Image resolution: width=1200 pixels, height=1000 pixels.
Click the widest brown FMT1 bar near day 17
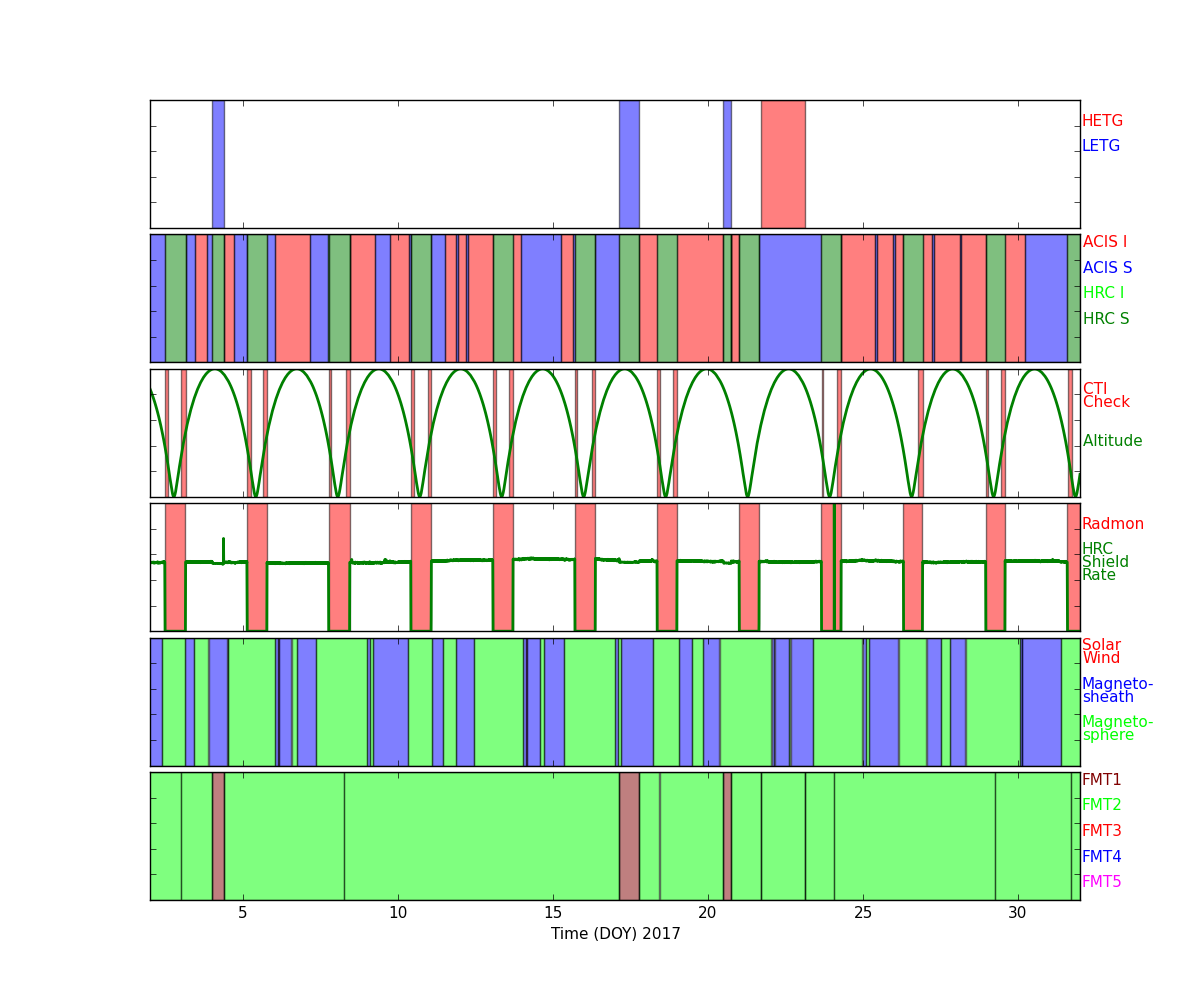[629, 836]
